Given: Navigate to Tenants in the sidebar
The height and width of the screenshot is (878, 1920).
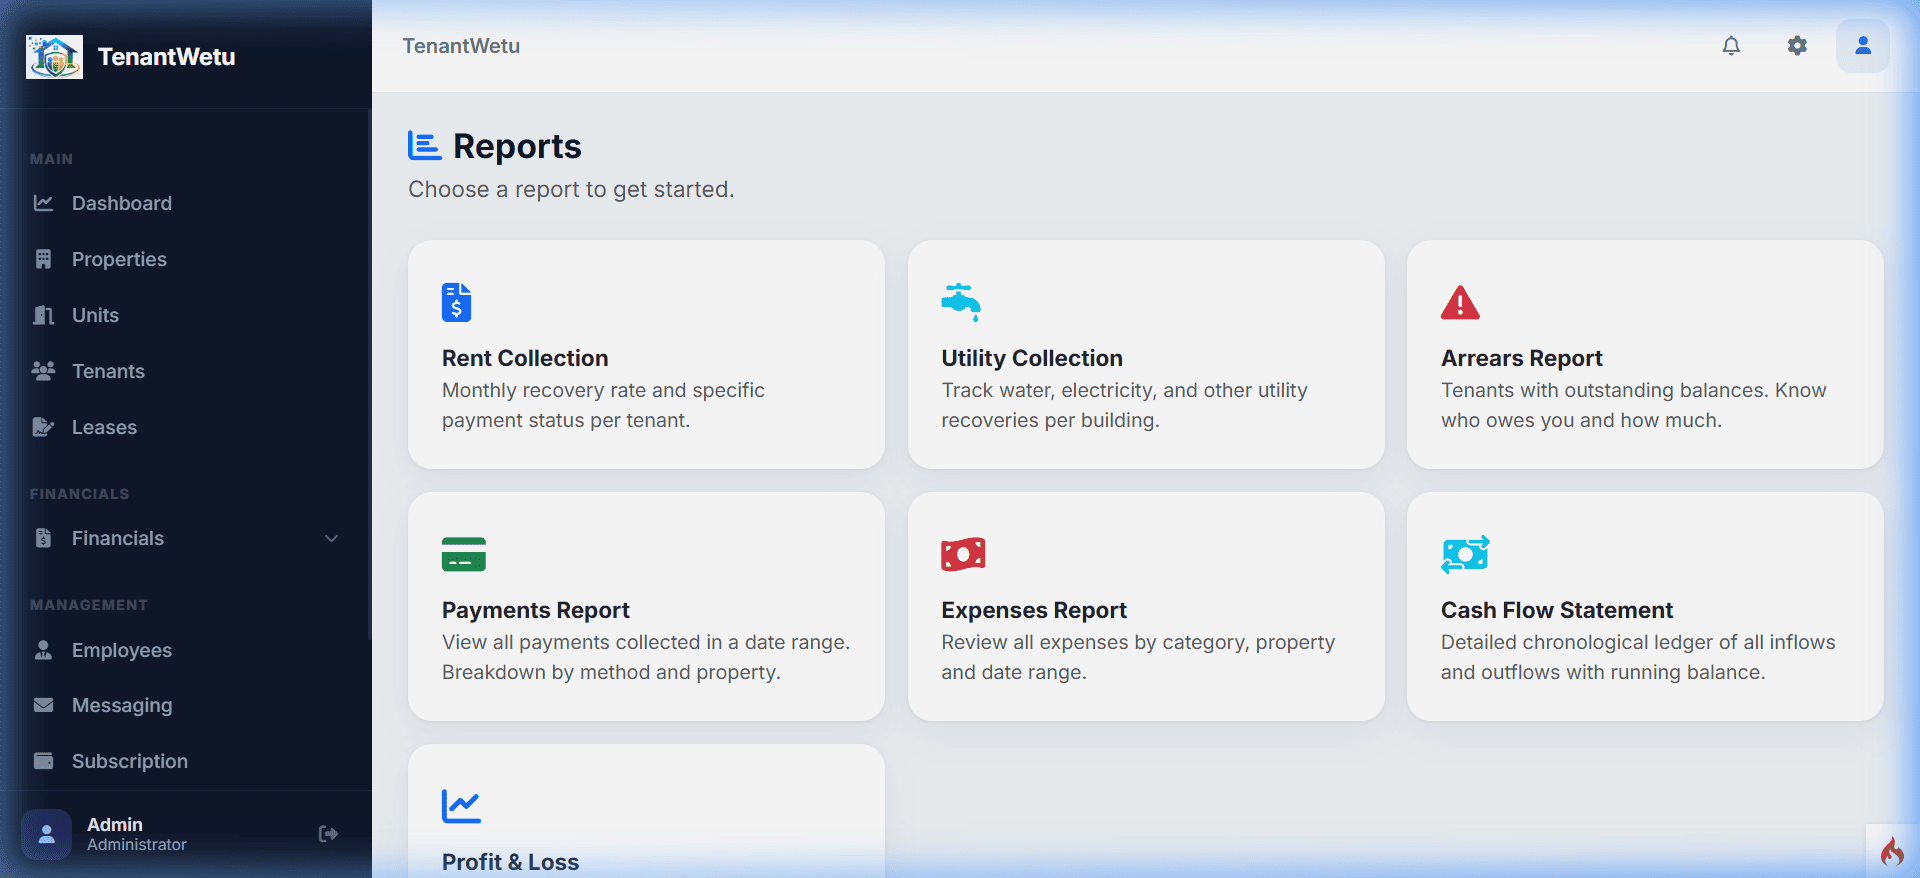Looking at the screenshot, I should tap(108, 371).
